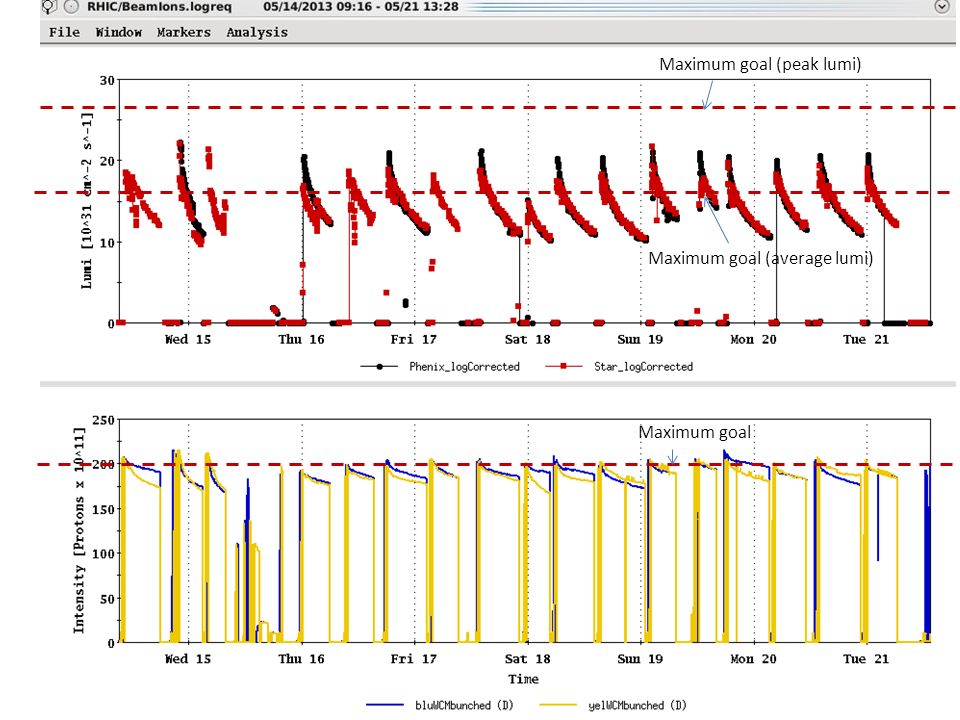The height and width of the screenshot is (720, 960).
Task: Click 'Wed 15' tick on the intensity plot
Action: point(188,659)
